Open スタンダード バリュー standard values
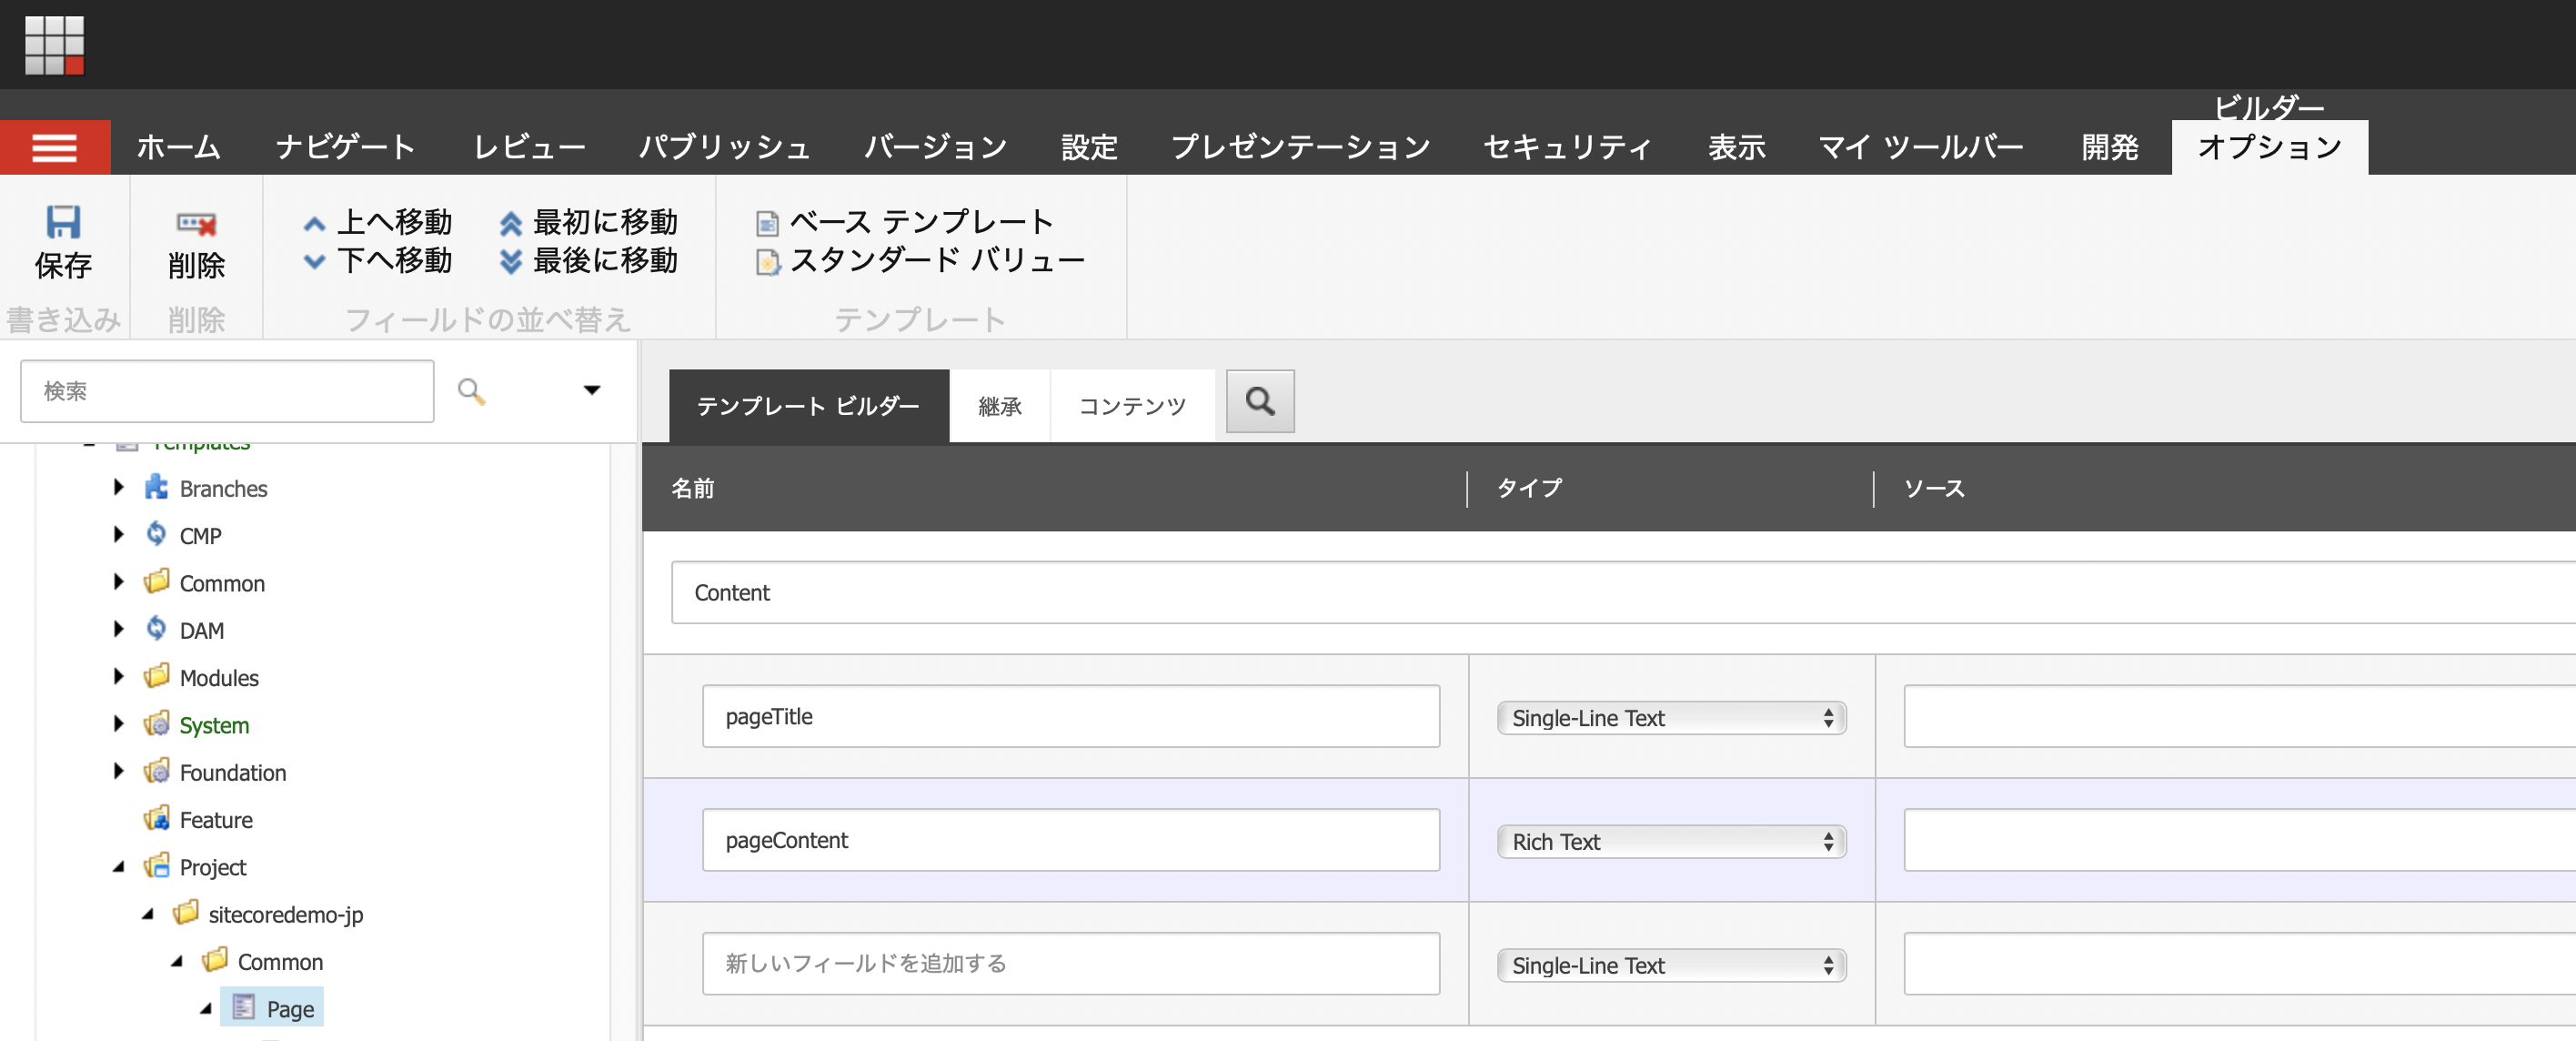This screenshot has width=2576, height=1041. point(921,261)
